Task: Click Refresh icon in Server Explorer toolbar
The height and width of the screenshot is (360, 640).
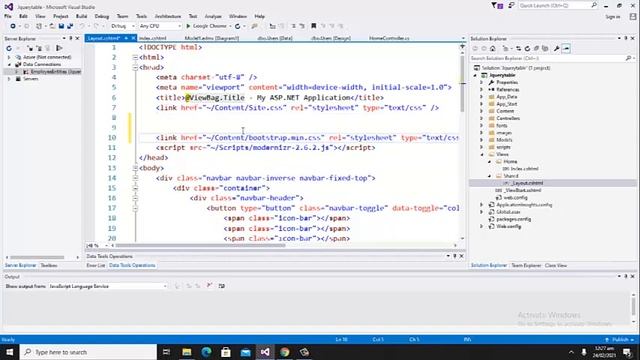Action: click(9, 48)
